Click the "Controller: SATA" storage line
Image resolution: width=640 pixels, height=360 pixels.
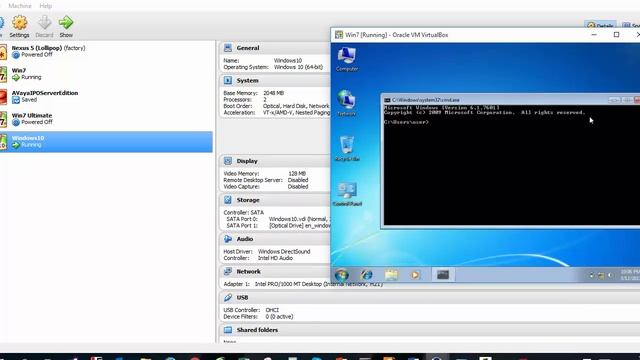click(244, 212)
